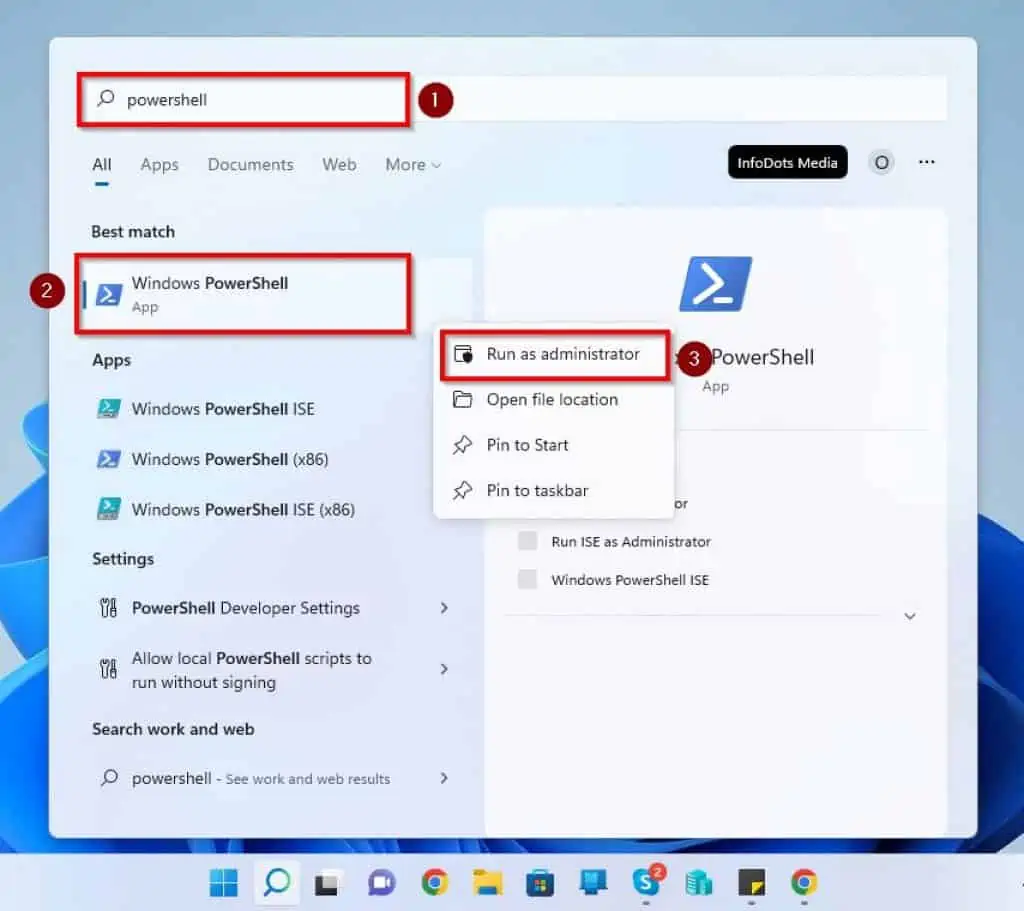
Task: Open Microsoft Store from the taskbar
Action: point(540,882)
